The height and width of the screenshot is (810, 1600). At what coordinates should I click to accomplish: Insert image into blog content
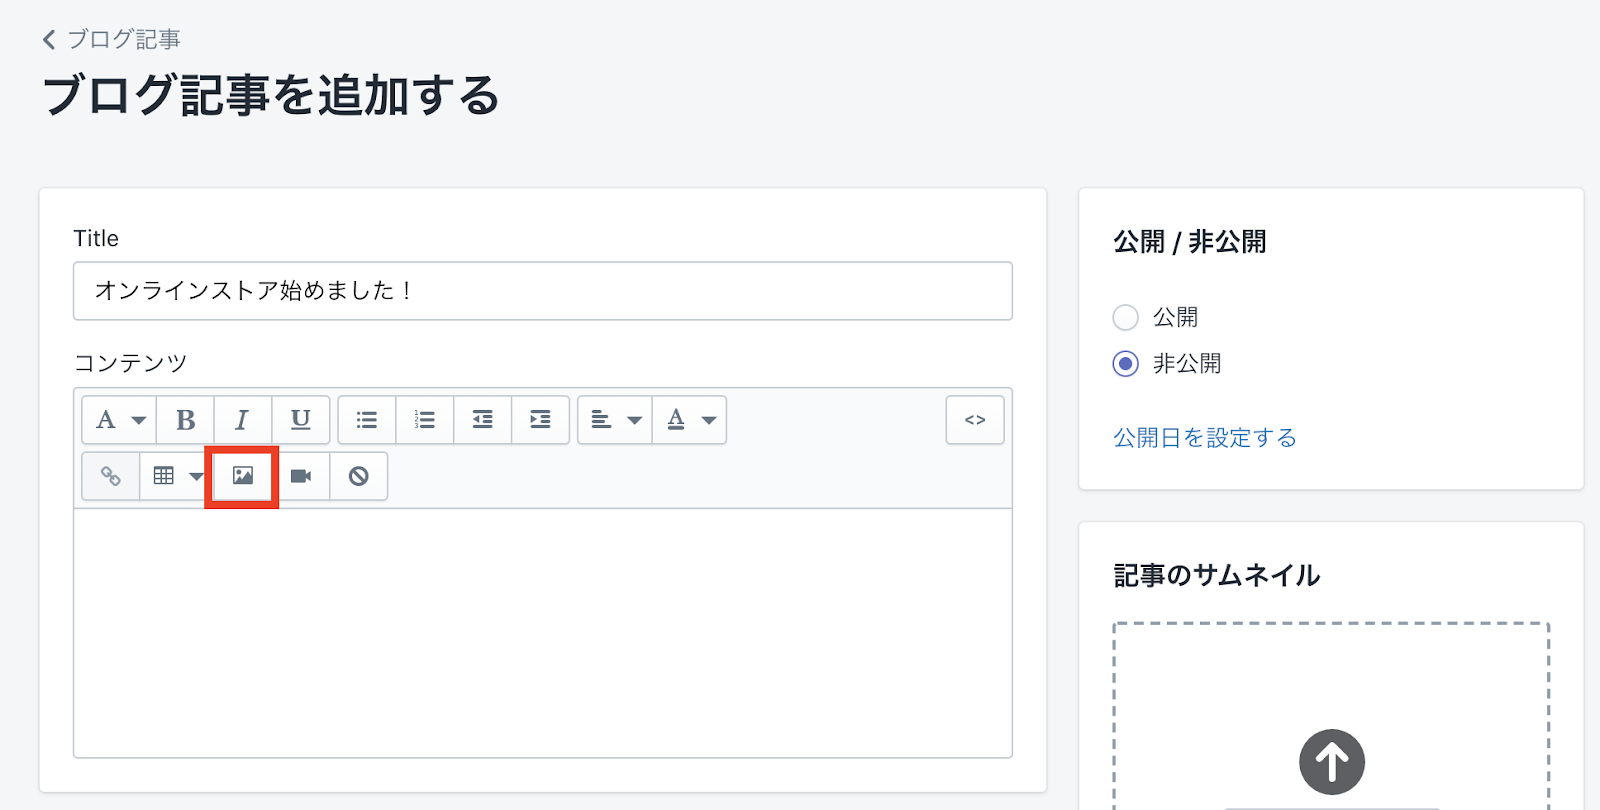[x=242, y=476]
